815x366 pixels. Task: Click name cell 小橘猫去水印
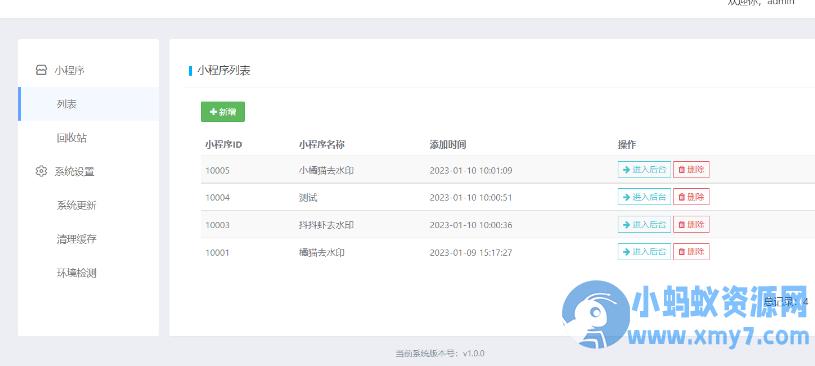click(x=326, y=170)
